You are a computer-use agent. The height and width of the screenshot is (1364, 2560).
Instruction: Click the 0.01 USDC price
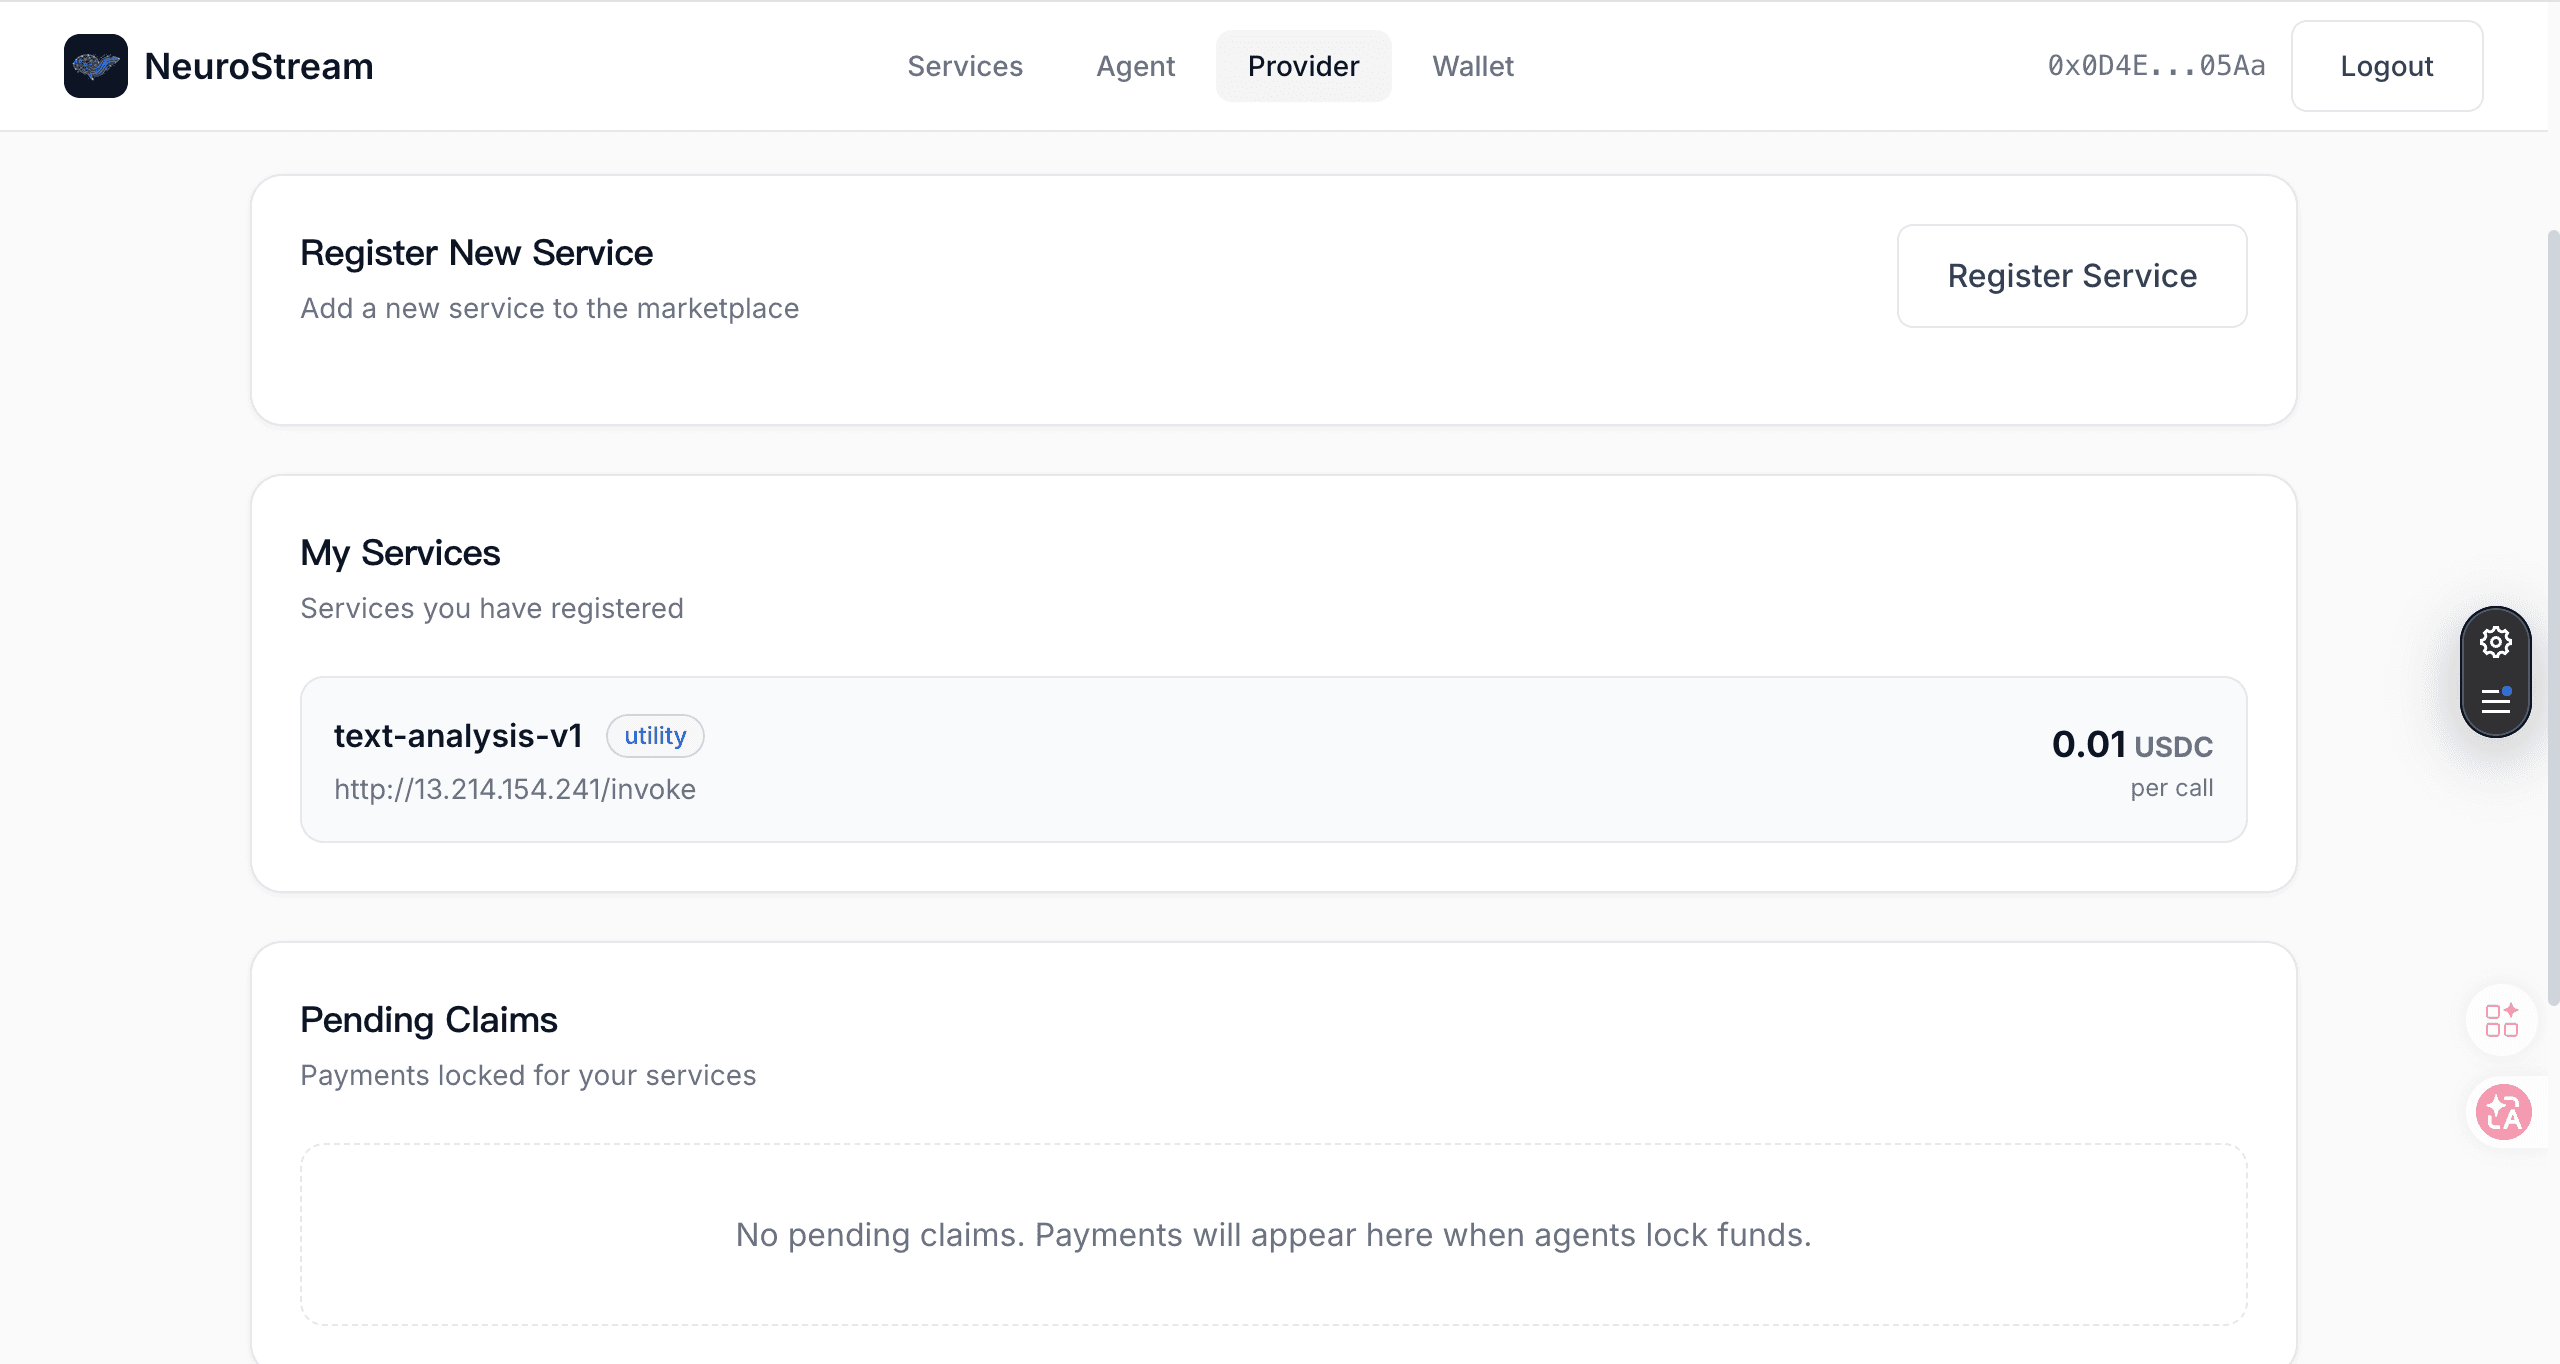2131,745
